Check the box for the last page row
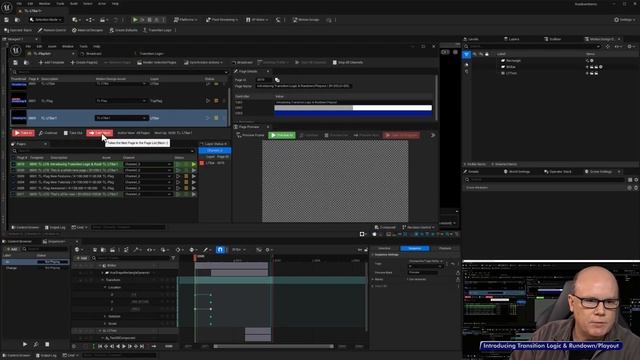The image size is (640, 360). tap(13, 194)
